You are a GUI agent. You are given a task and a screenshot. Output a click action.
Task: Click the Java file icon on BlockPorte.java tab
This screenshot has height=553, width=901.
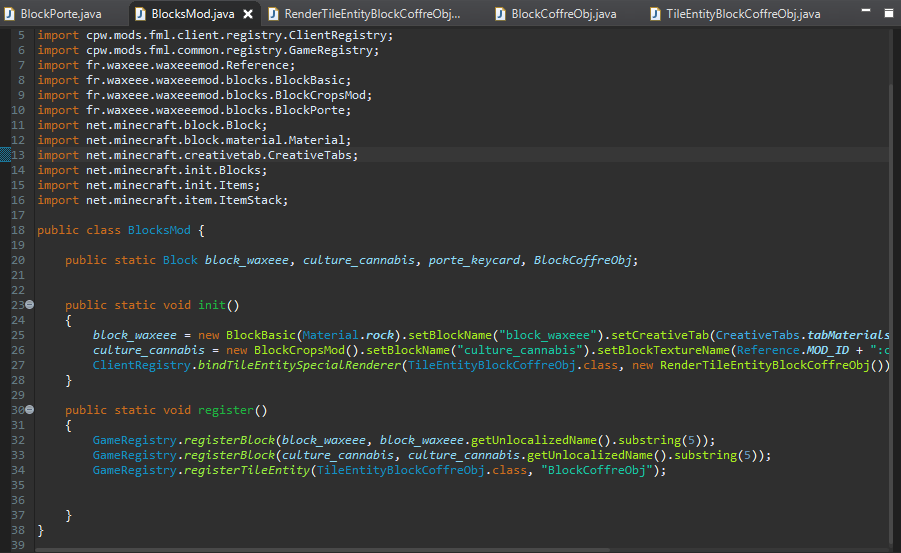click(11, 14)
